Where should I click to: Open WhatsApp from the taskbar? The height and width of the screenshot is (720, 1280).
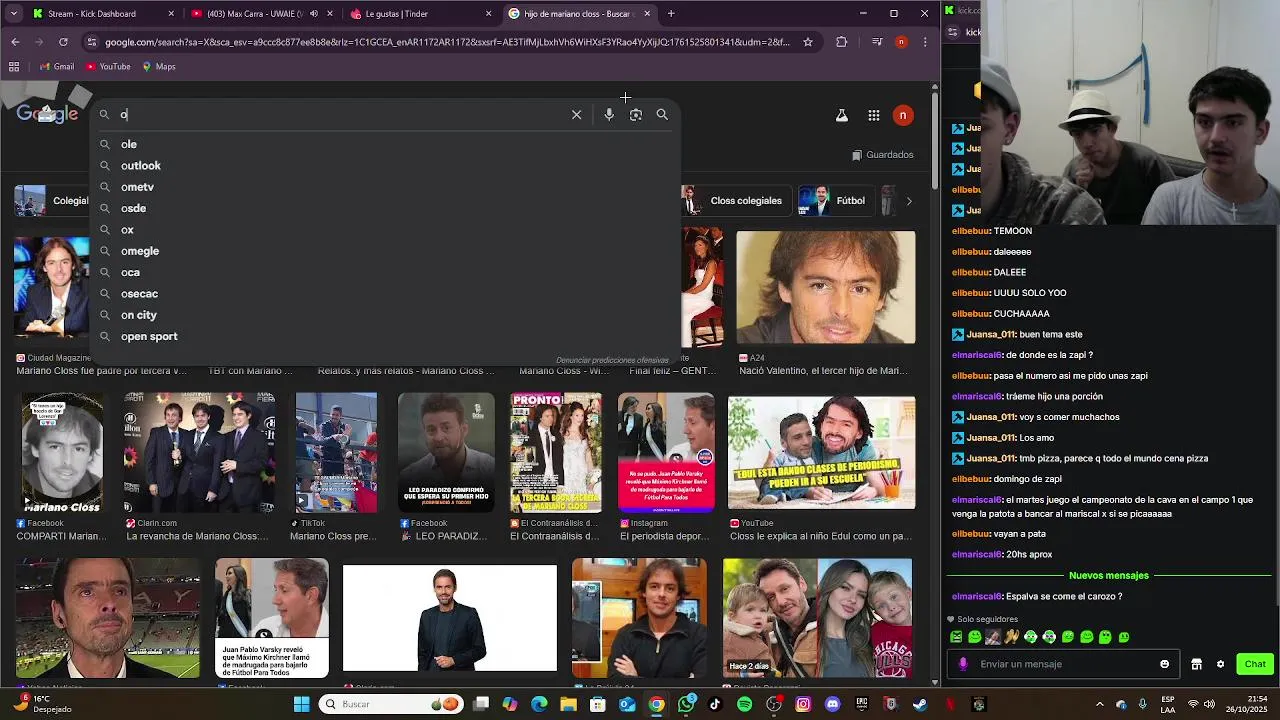pos(686,704)
